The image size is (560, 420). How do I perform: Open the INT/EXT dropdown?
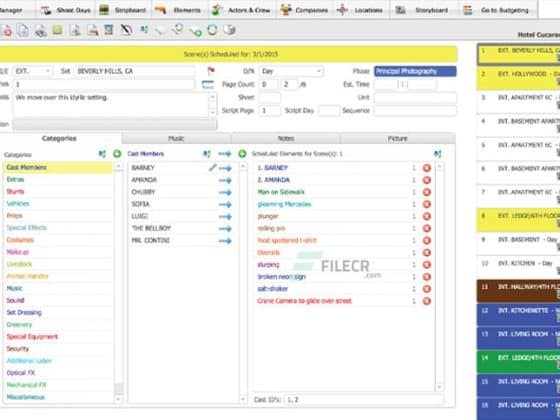pyautogui.click(x=32, y=71)
